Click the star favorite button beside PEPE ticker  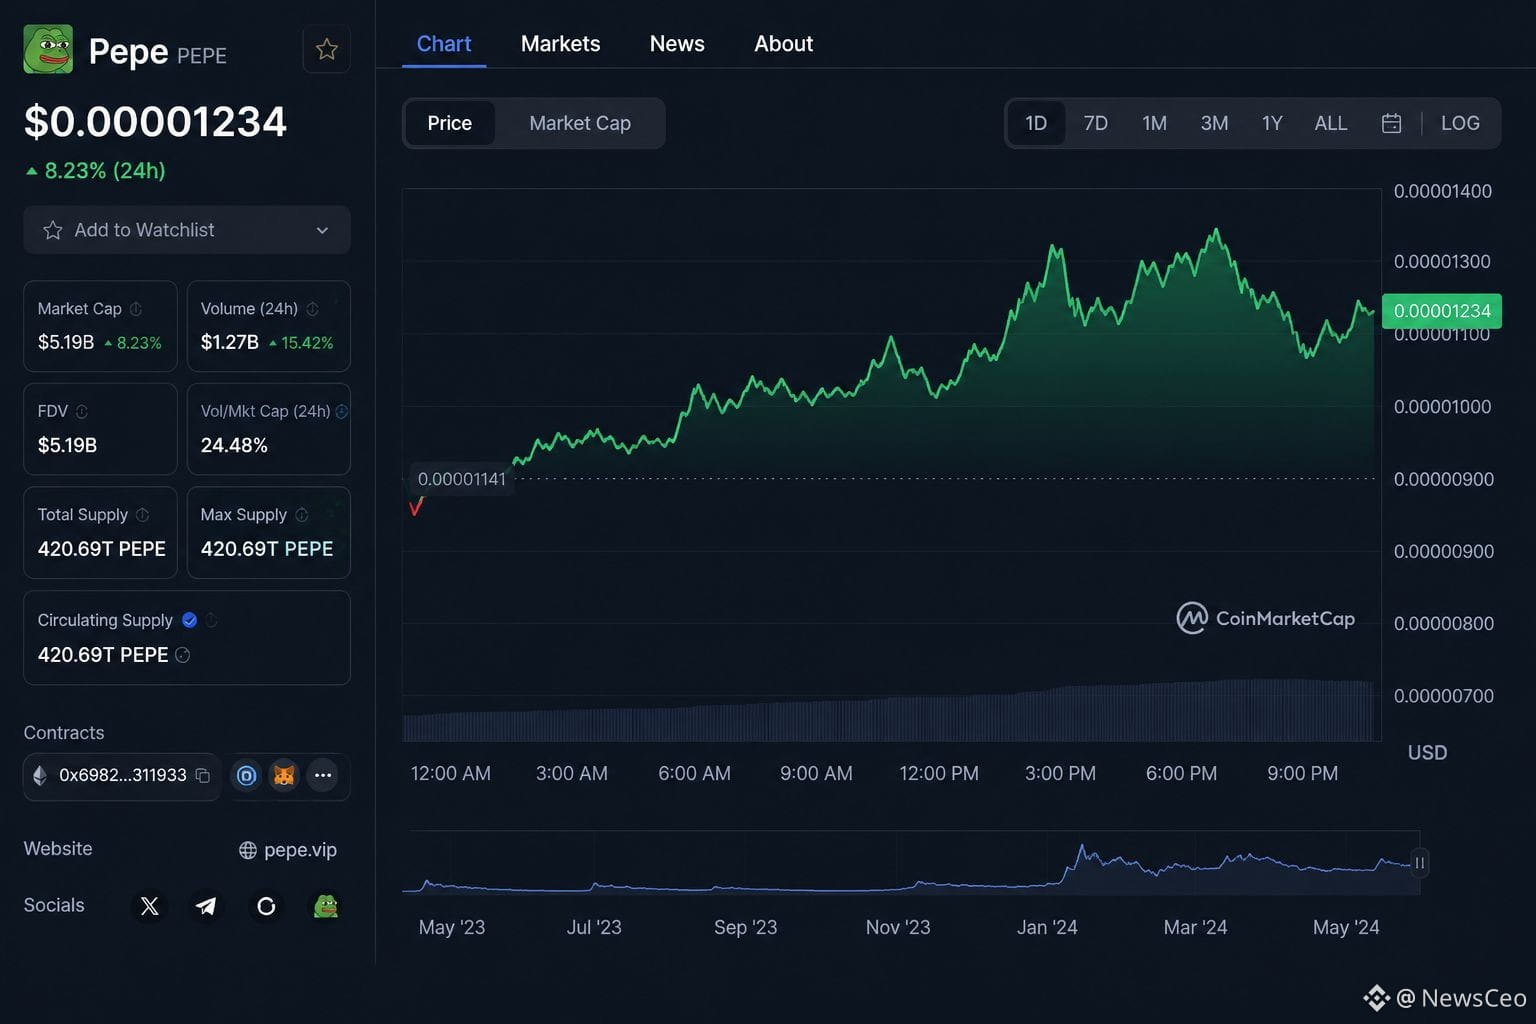tap(327, 49)
